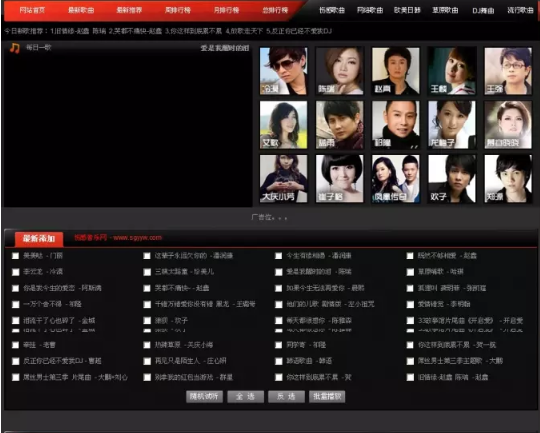Open the 凤凰传奇 group thumbnail

click(396, 178)
